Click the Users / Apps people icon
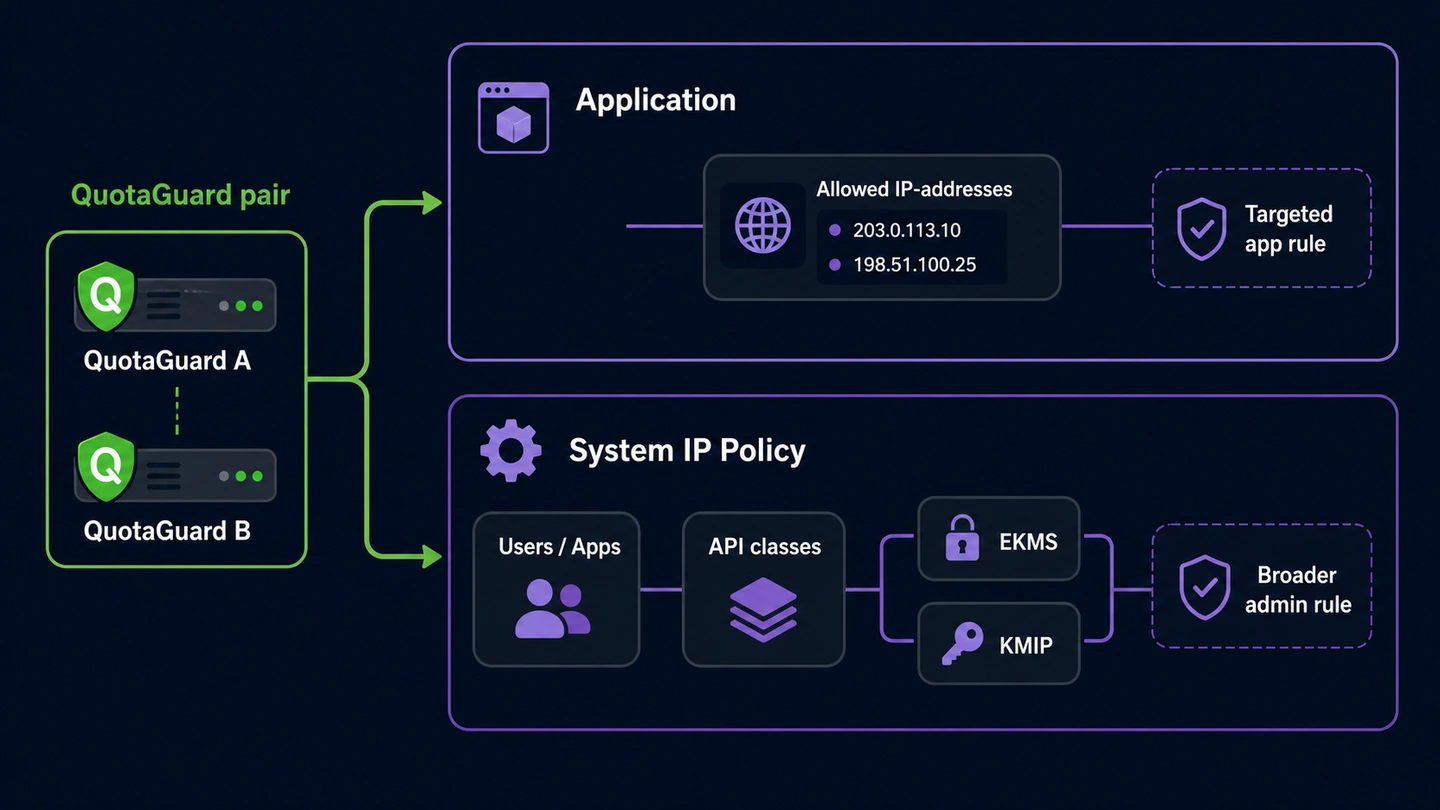This screenshot has height=810, width=1440. pyautogui.click(x=552, y=608)
